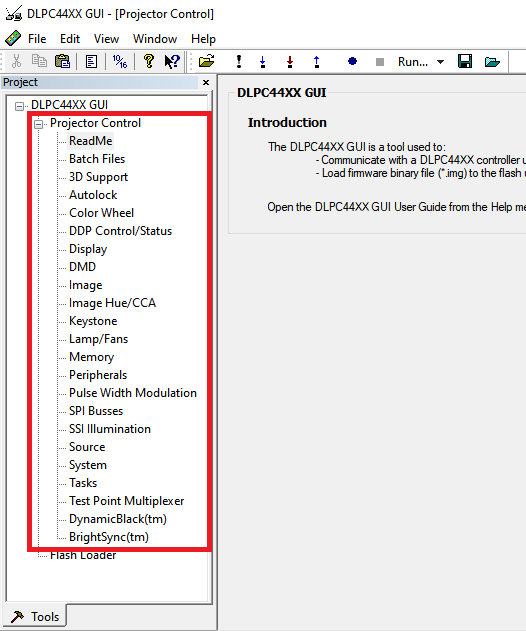Open the View menu
The image size is (526, 631).
(x=106, y=39)
